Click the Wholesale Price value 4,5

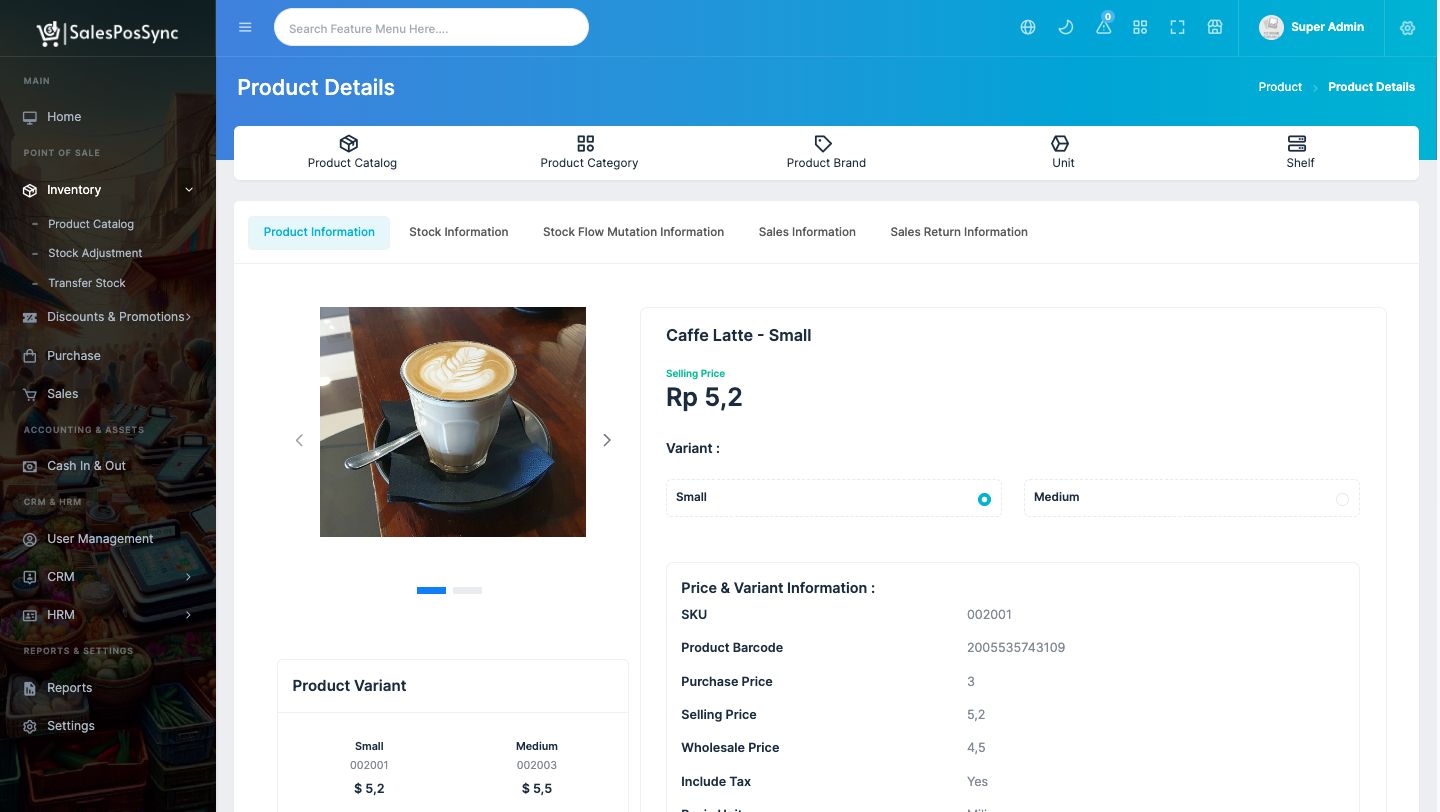976,748
